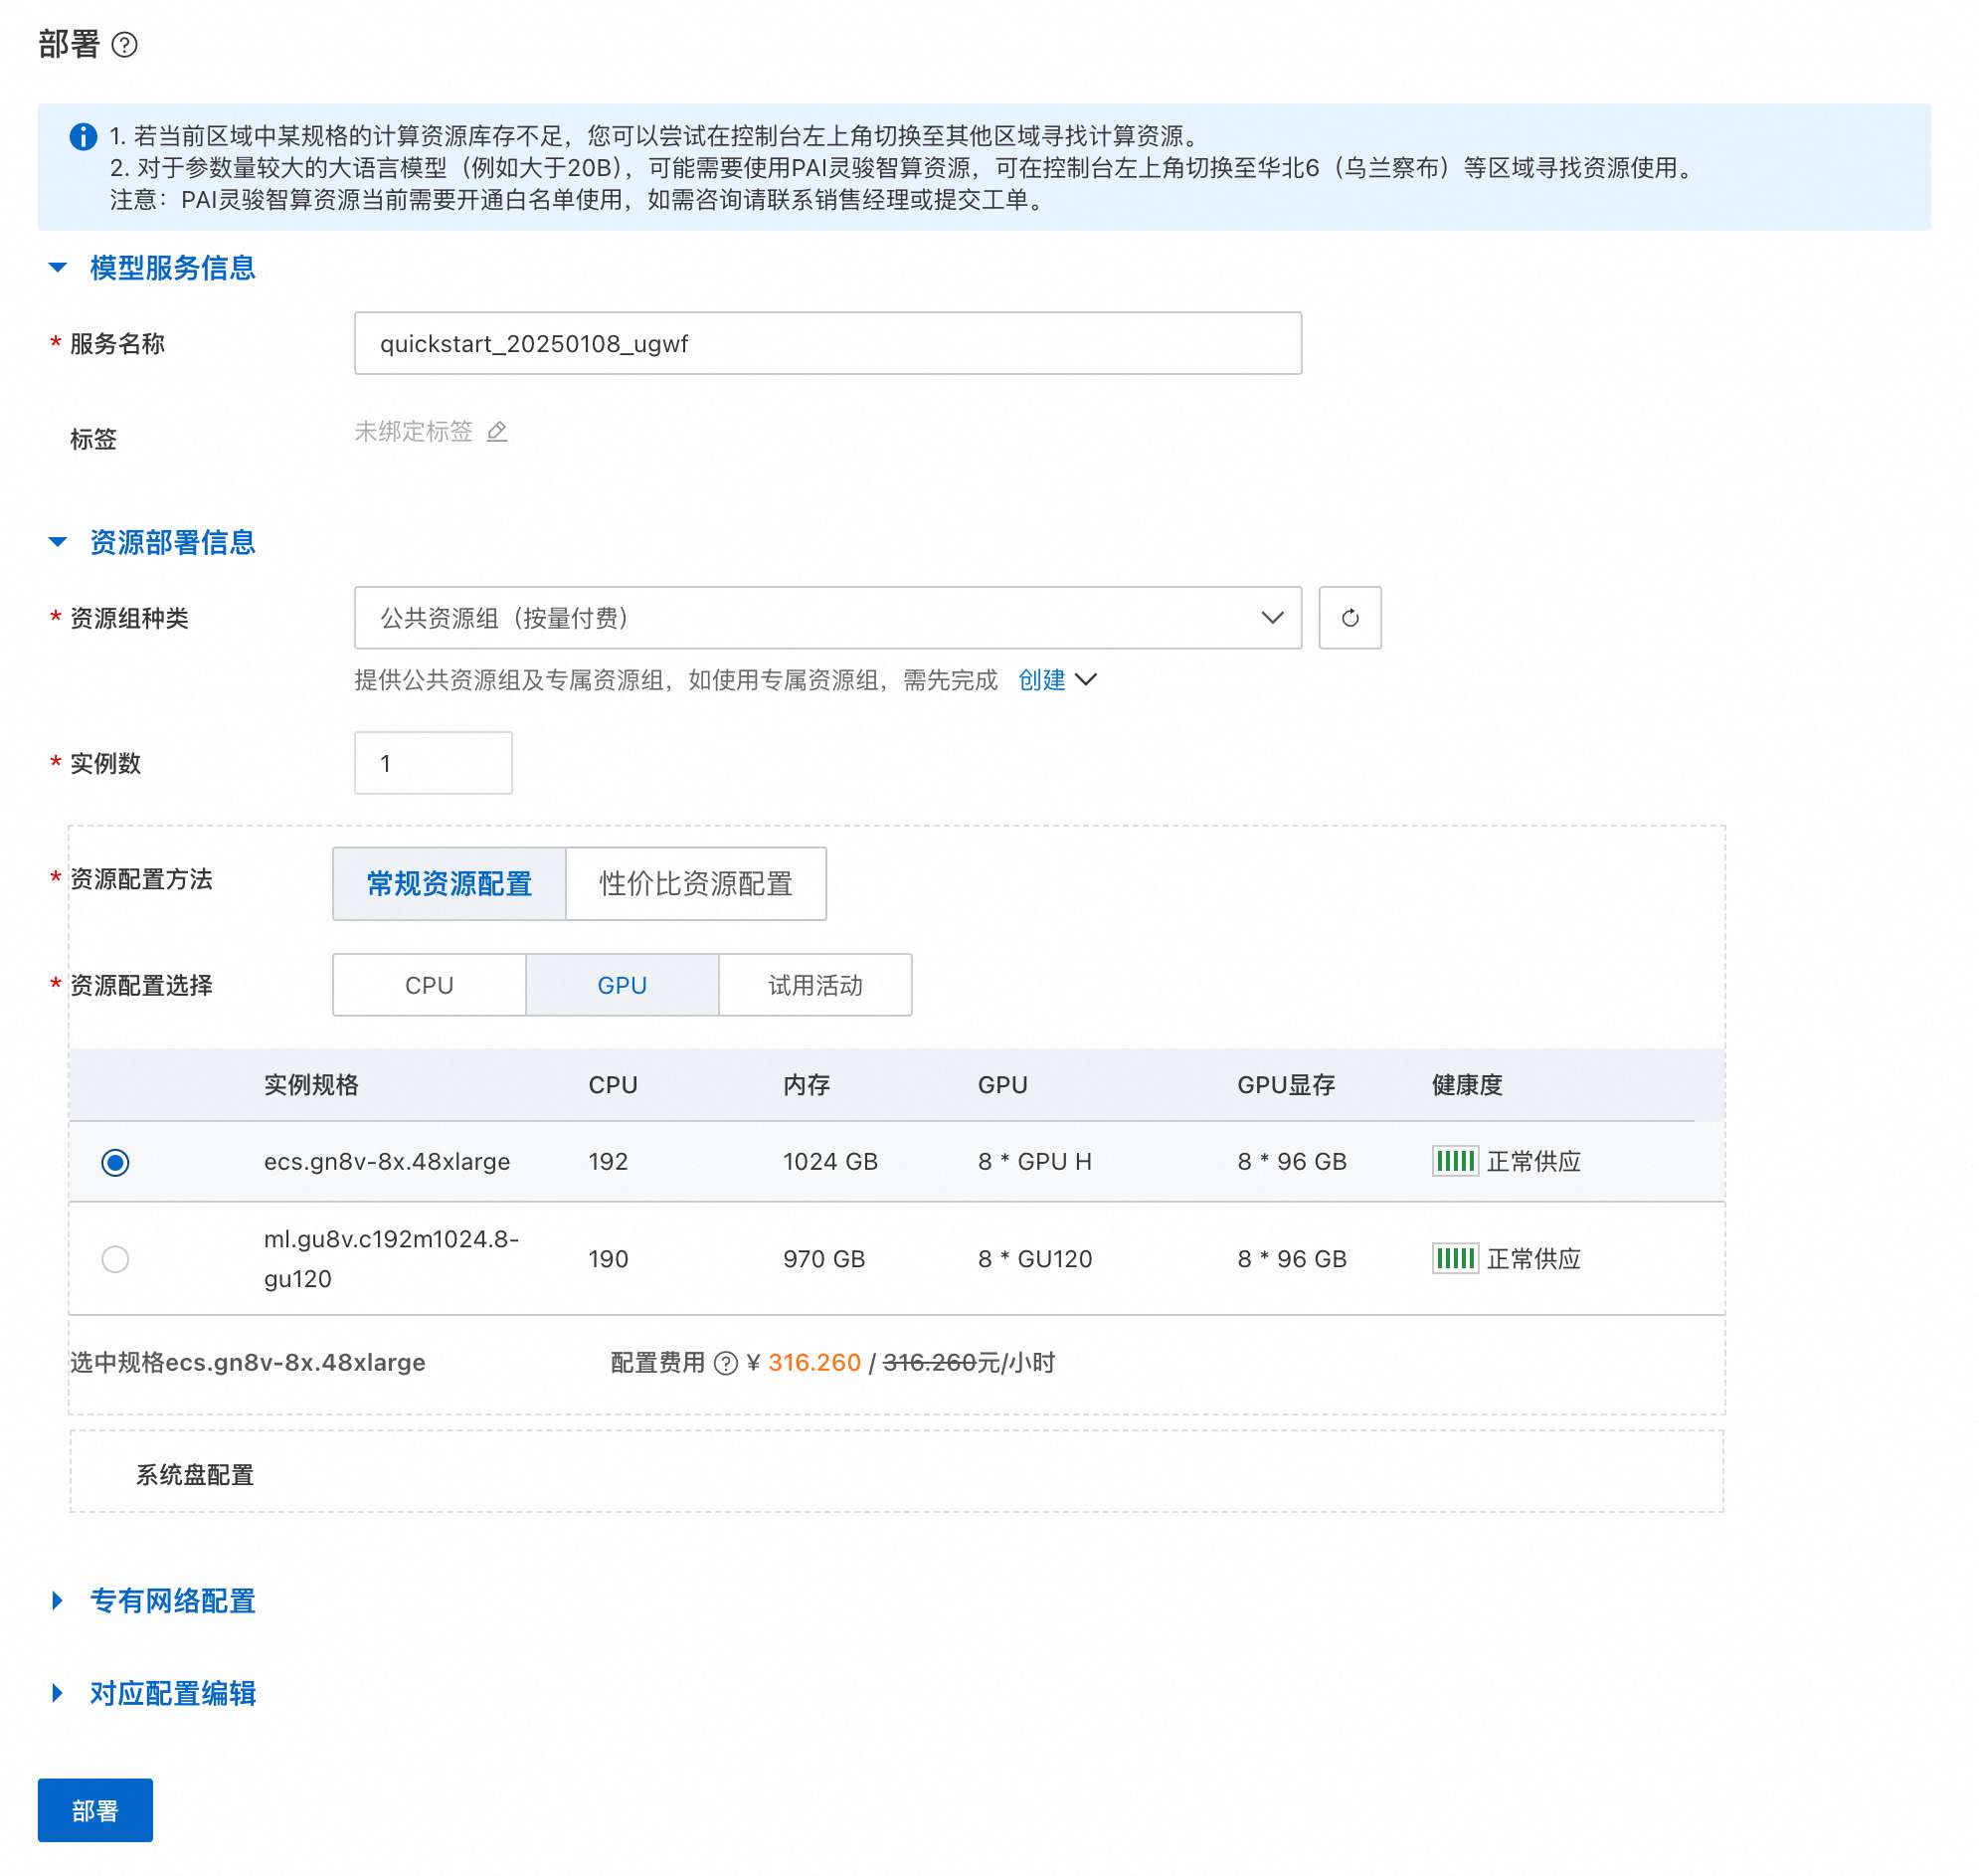Screen dimensions: 1979x1876
Task: Expand the 专有网络配置 section
Action: (x=171, y=1601)
